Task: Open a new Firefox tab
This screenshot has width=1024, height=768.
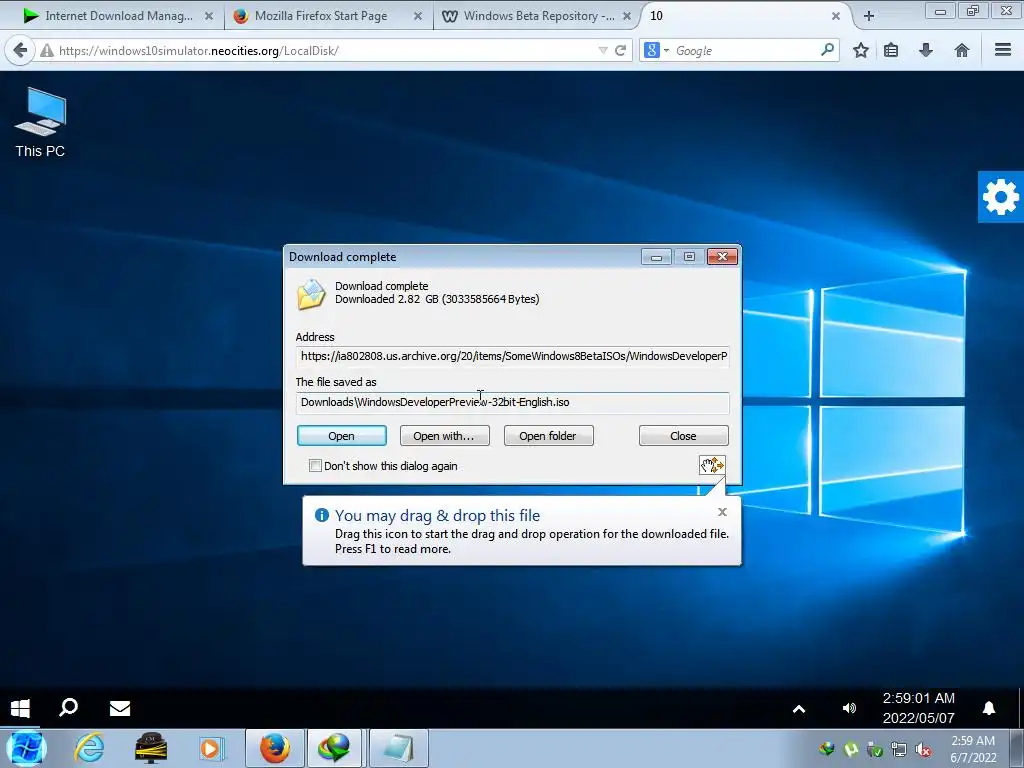Action: coord(869,16)
